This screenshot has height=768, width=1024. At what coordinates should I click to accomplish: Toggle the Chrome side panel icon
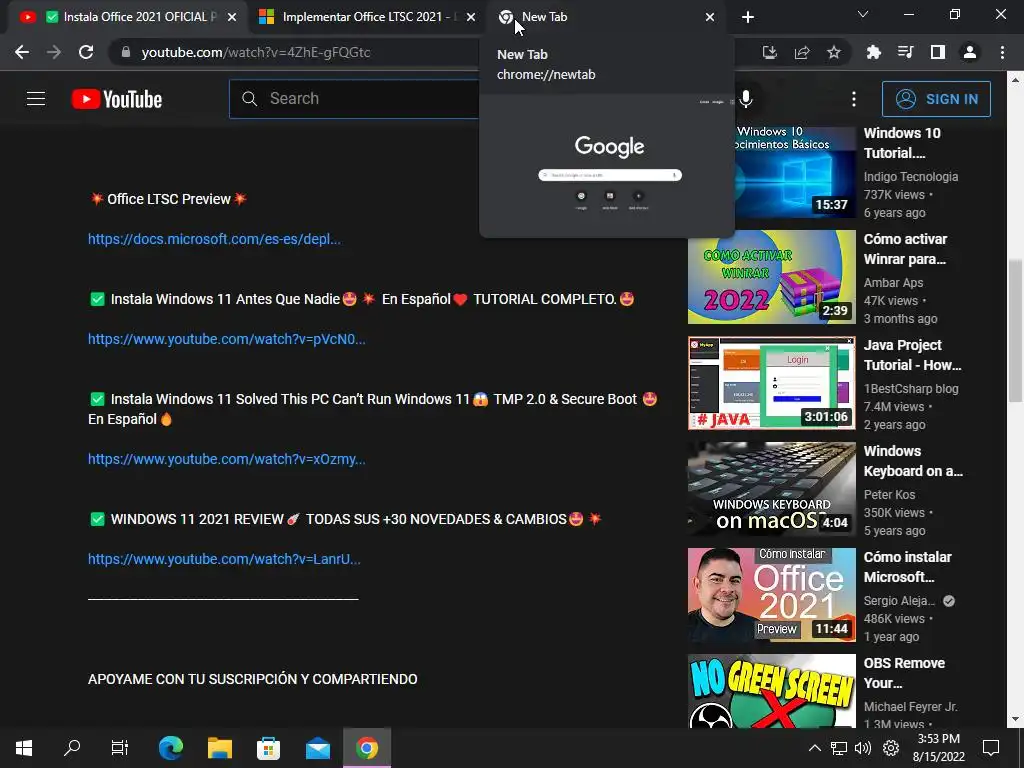[x=937, y=52]
